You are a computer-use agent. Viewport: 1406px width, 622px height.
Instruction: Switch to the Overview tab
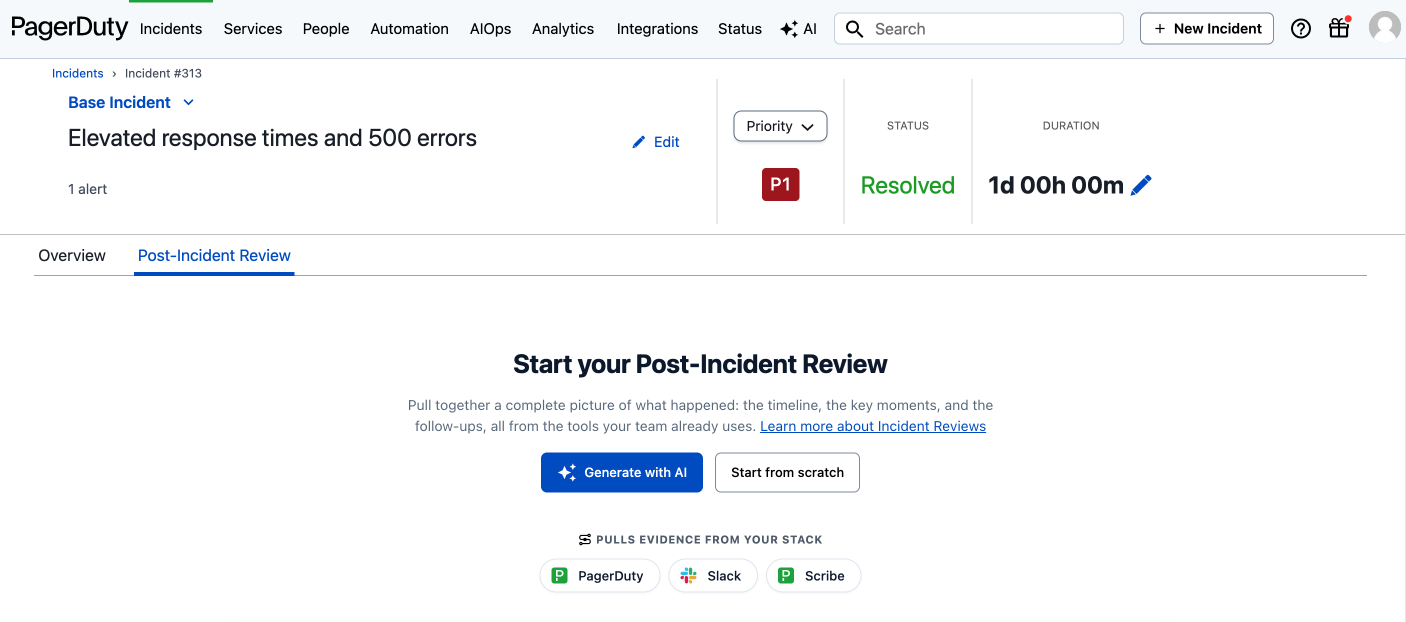(72, 256)
